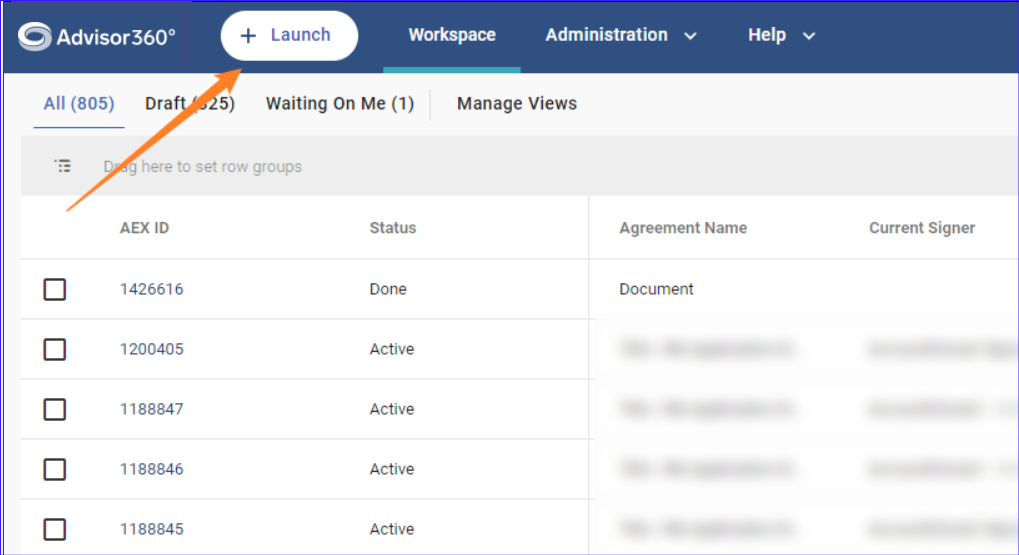Click the Done status of row 1426616
1019x555 pixels.
[x=388, y=289]
